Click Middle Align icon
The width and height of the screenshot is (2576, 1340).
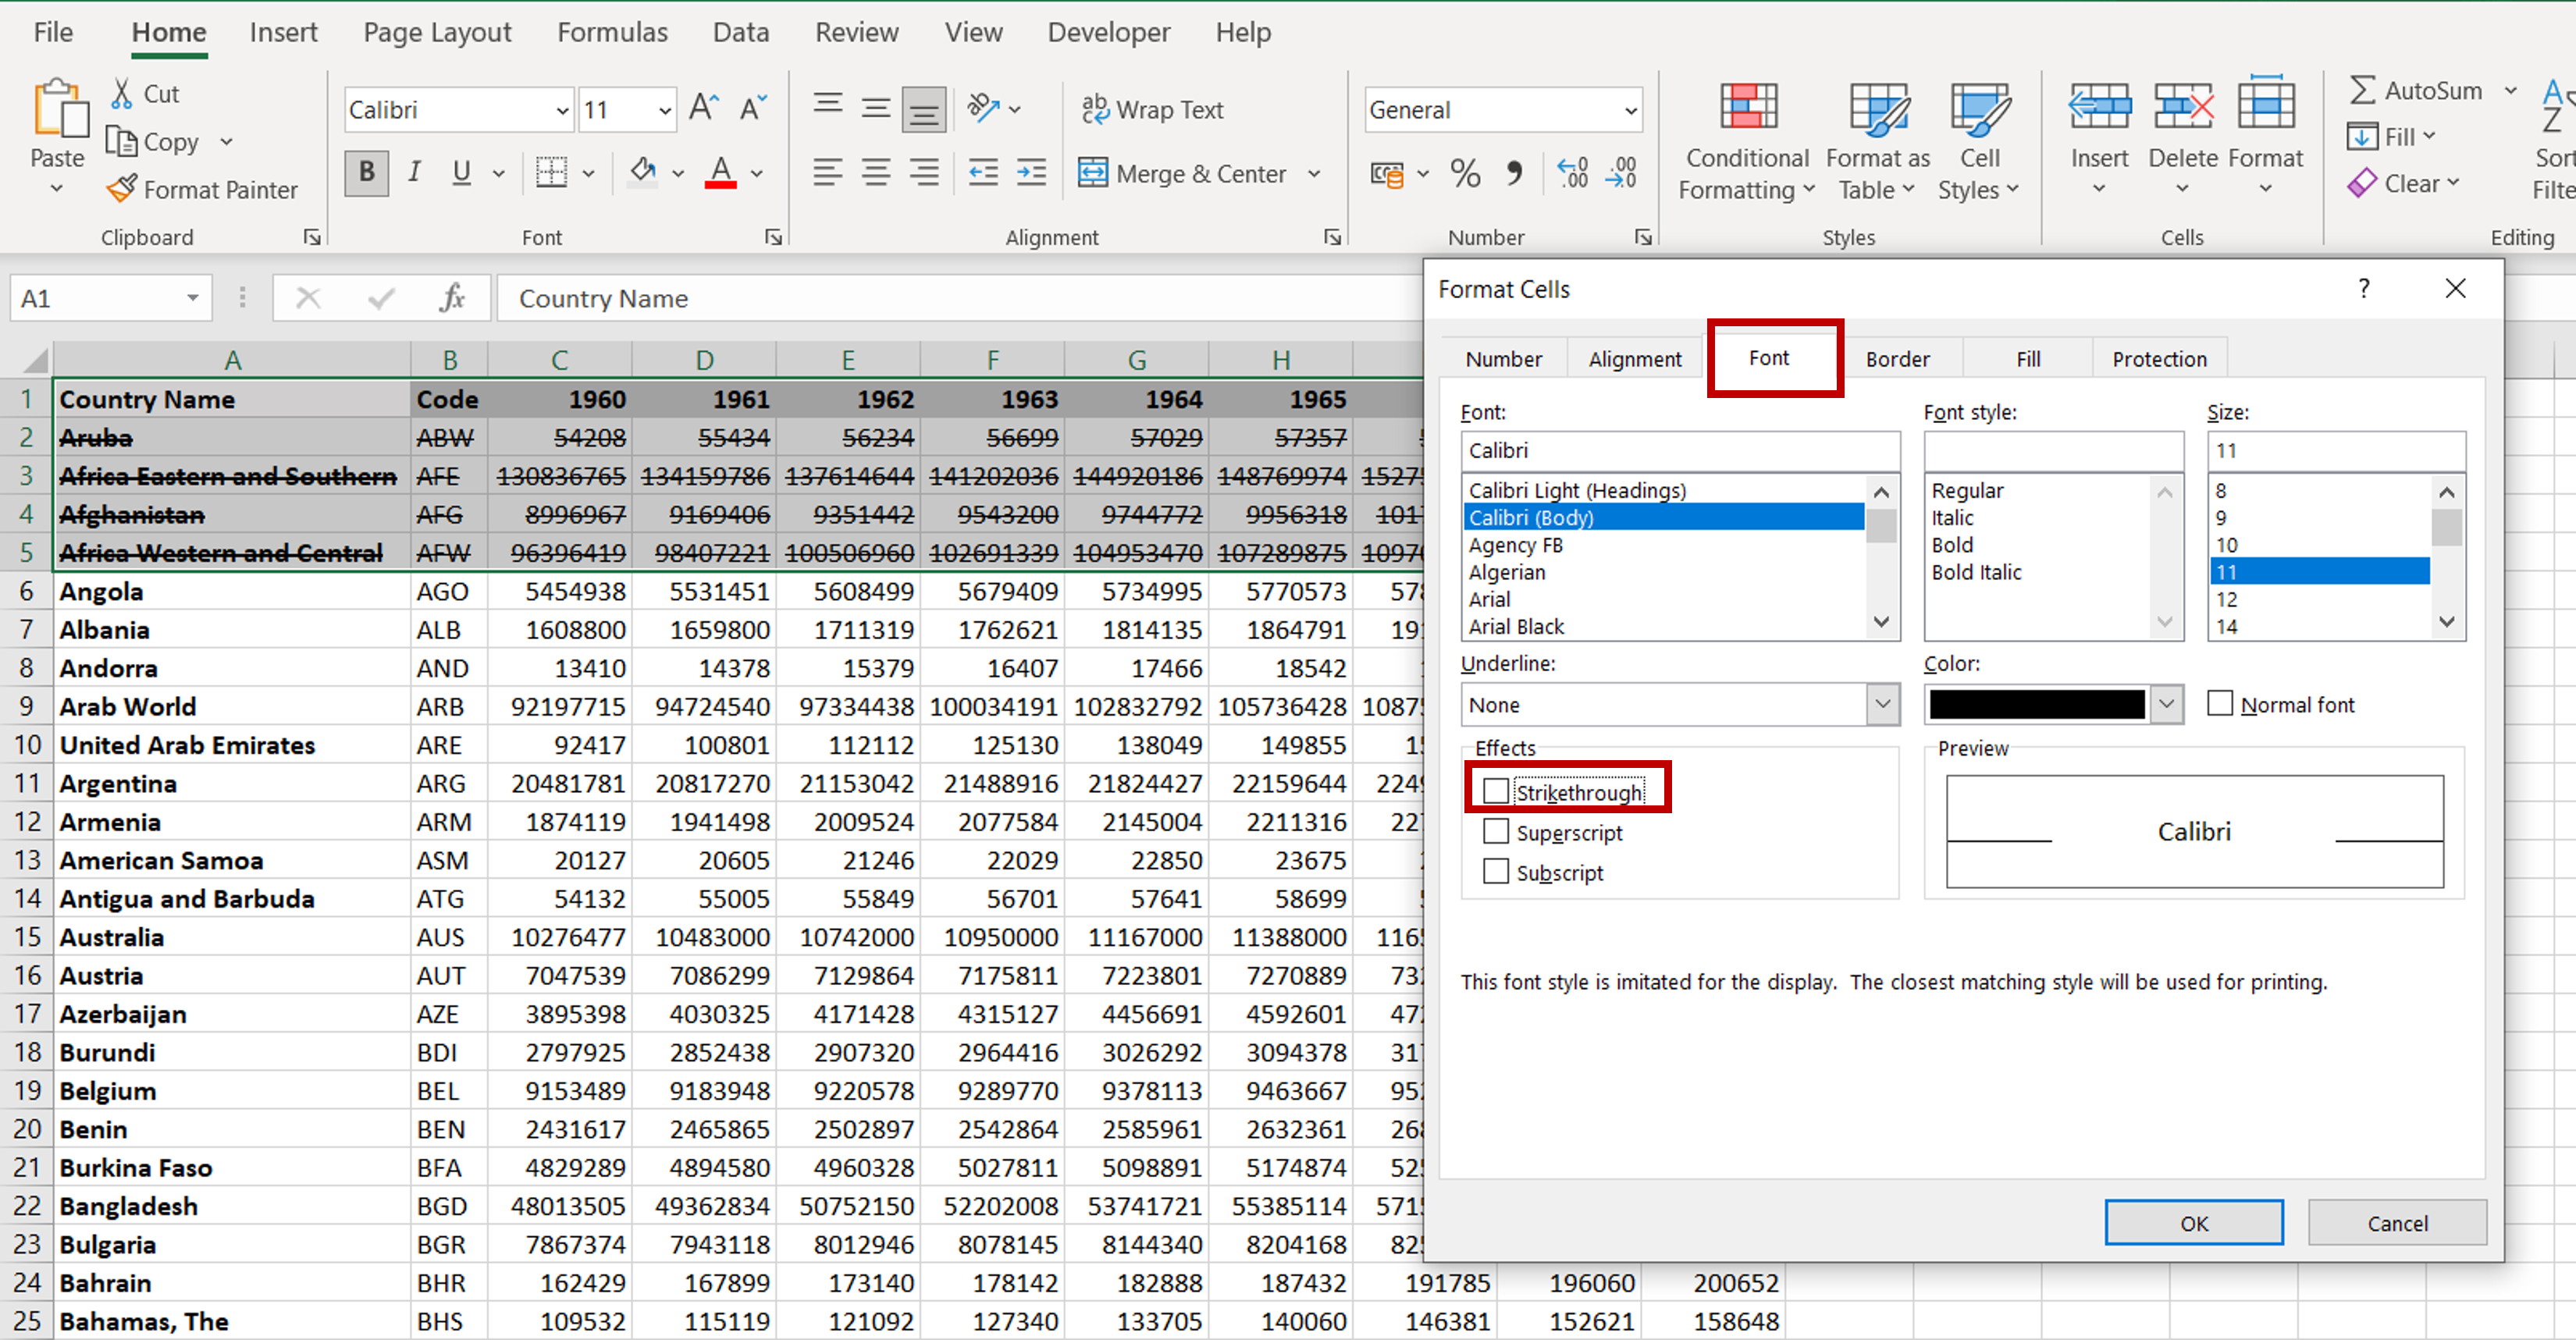(876, 108)
